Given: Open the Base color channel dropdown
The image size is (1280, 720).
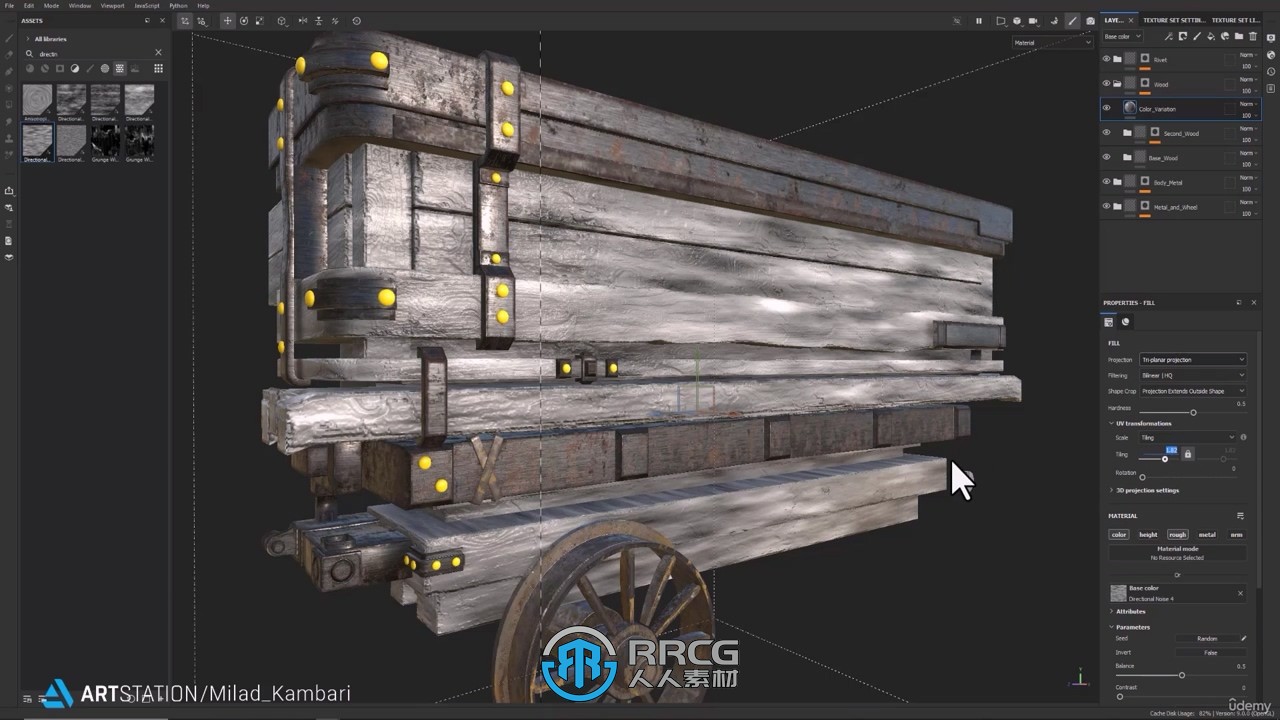Looking at the screenshot, I should pos(1122,37).
